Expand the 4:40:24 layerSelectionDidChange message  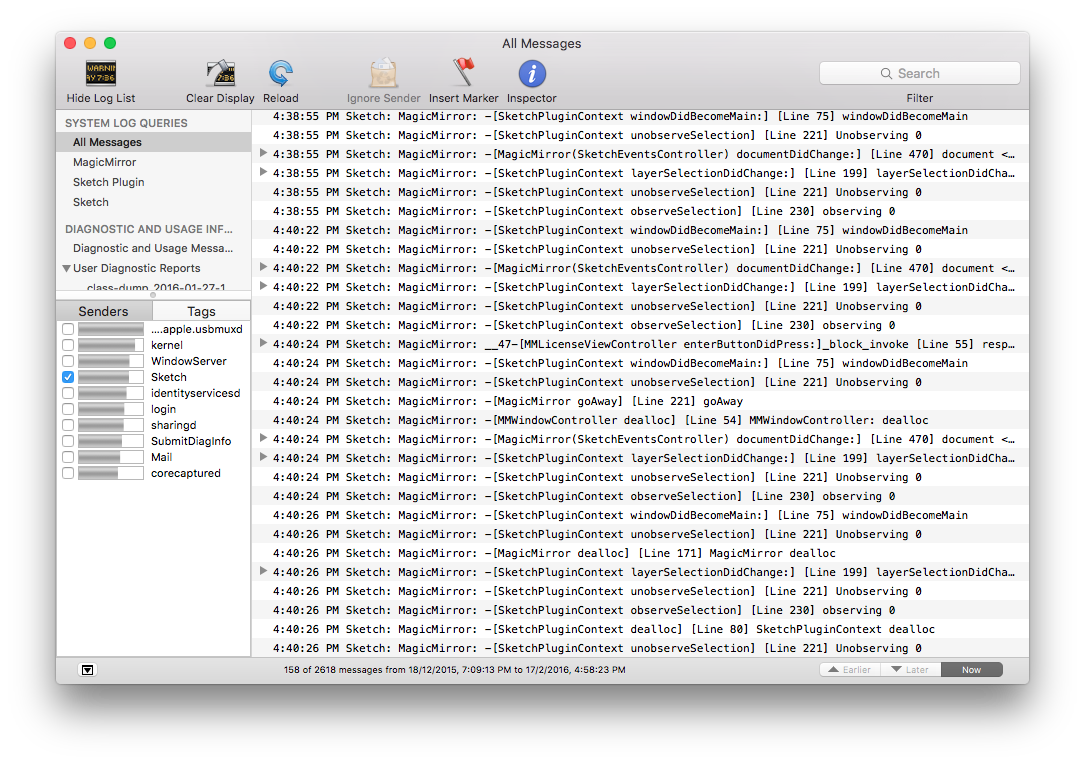pyautogui.click(x=263, y=457)
